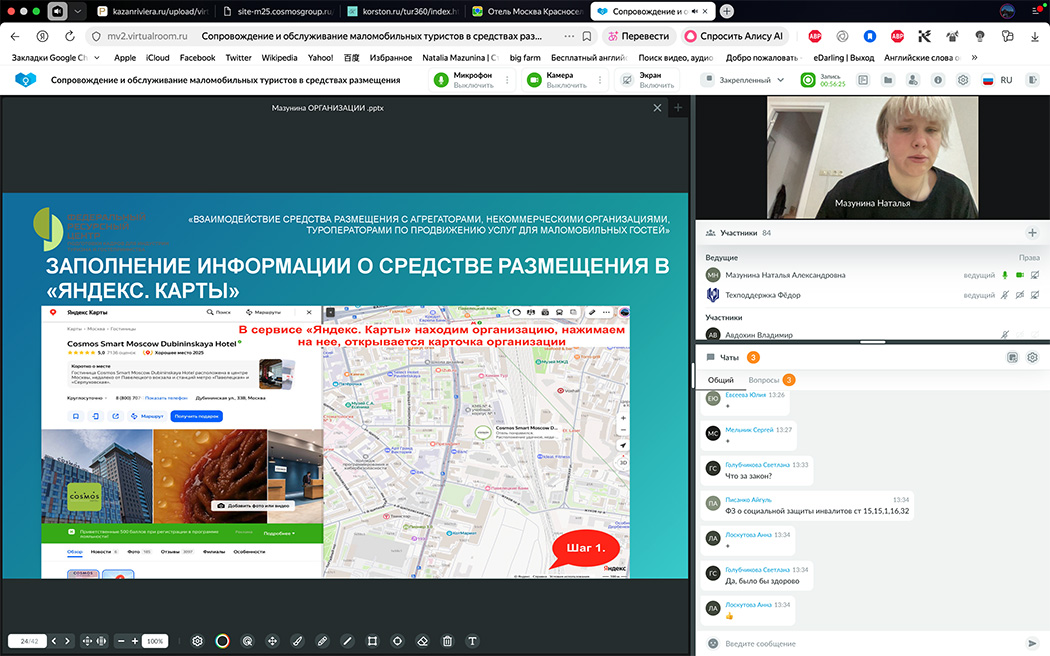1050x656 pixels.
Task: Open the drawing color wheel picker
Action: click(x=222, y=641)
